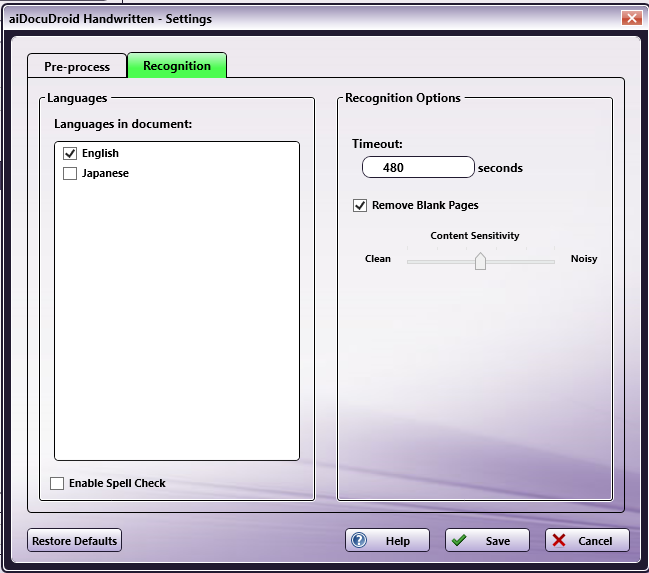Click the 'Languages in document:' label
The height and width of the screenshot is (573, 649).
click(x=123, y=124)
